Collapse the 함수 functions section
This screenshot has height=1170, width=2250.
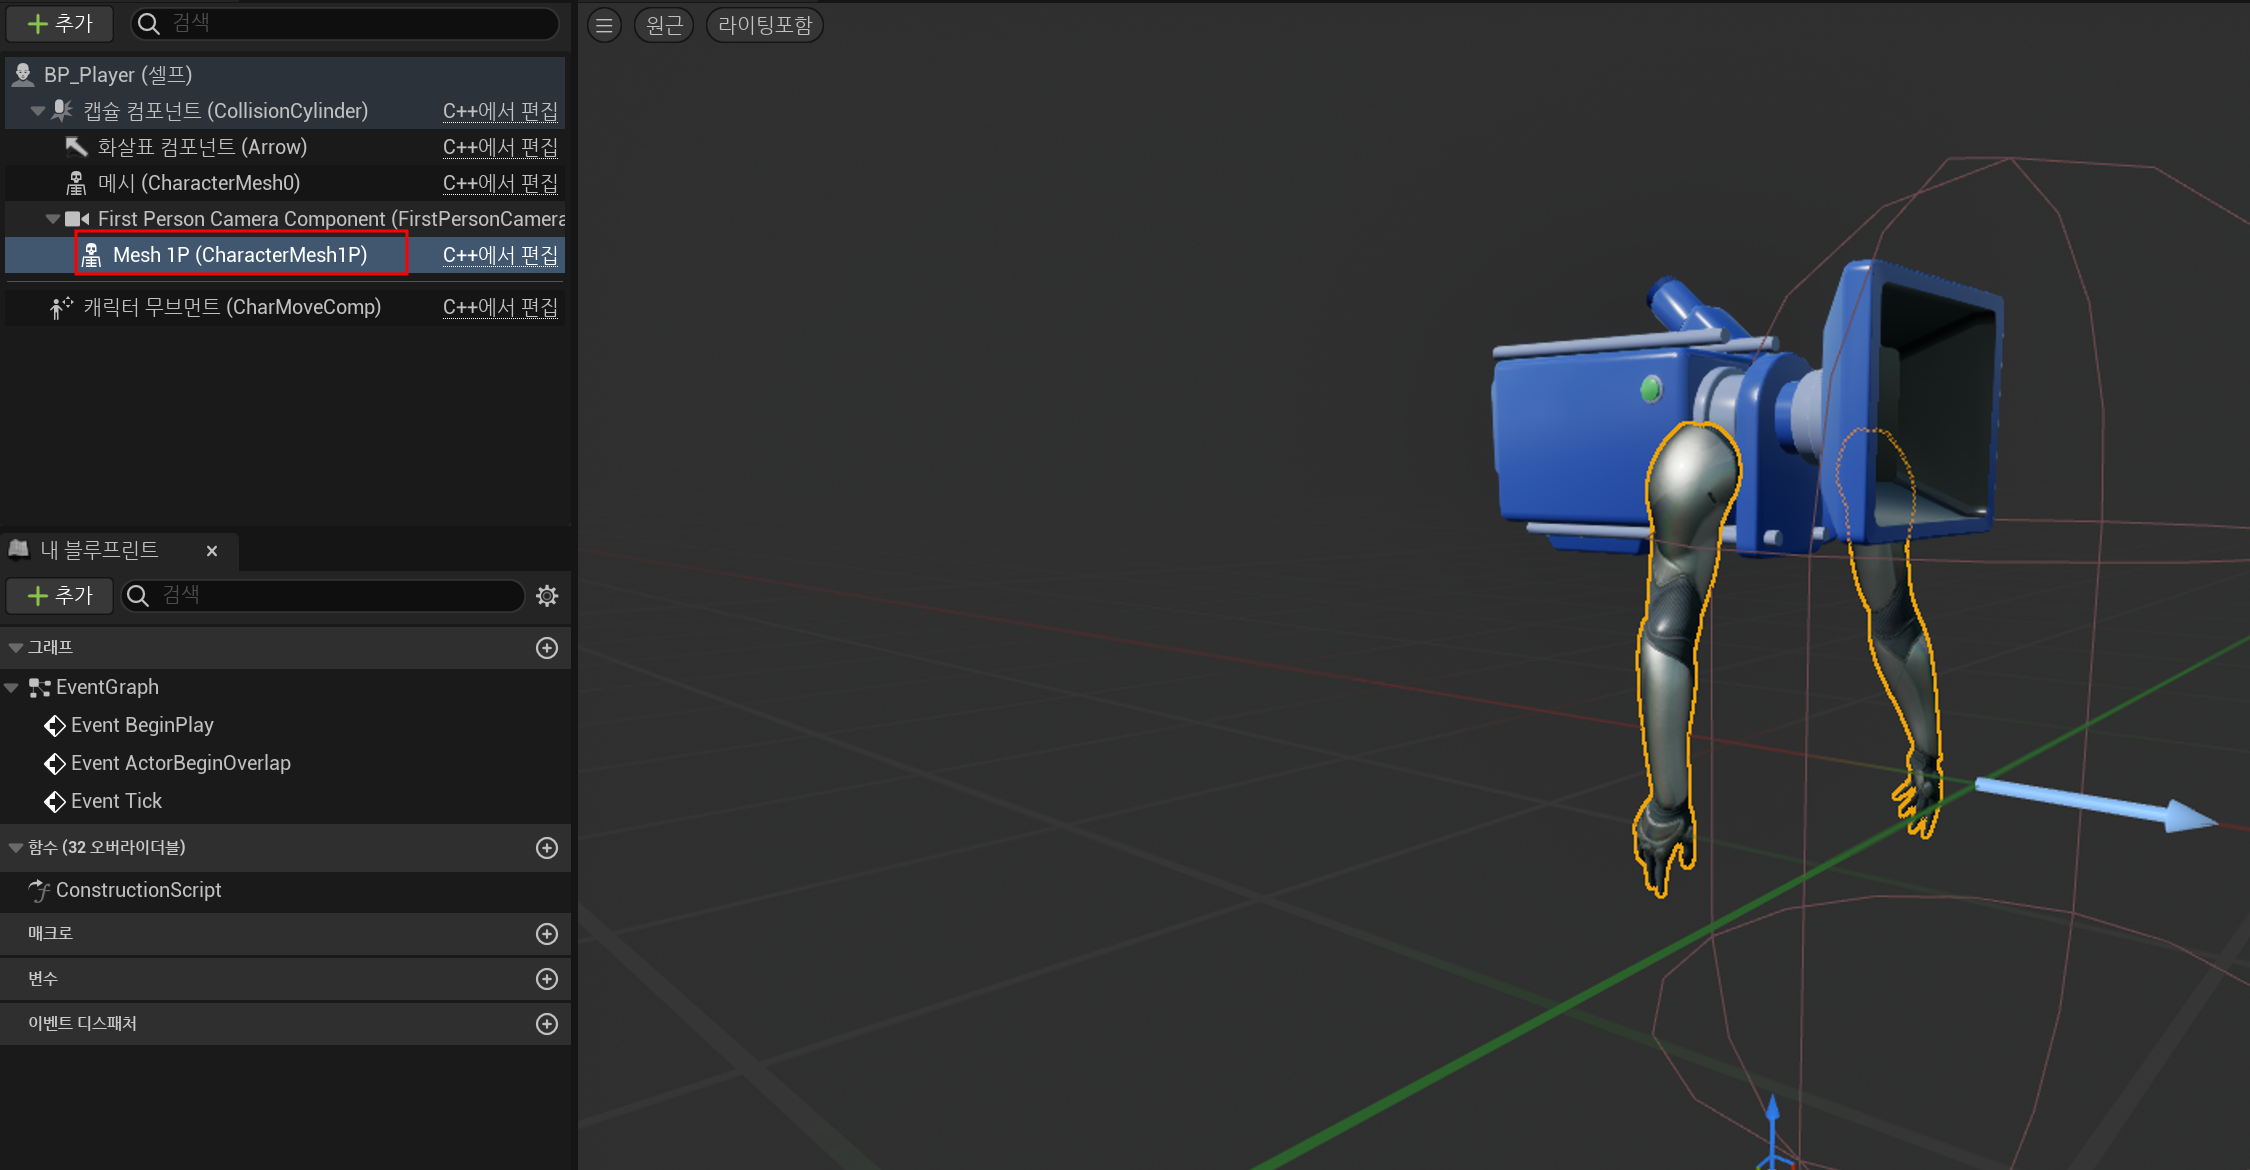tap(16, 848)
